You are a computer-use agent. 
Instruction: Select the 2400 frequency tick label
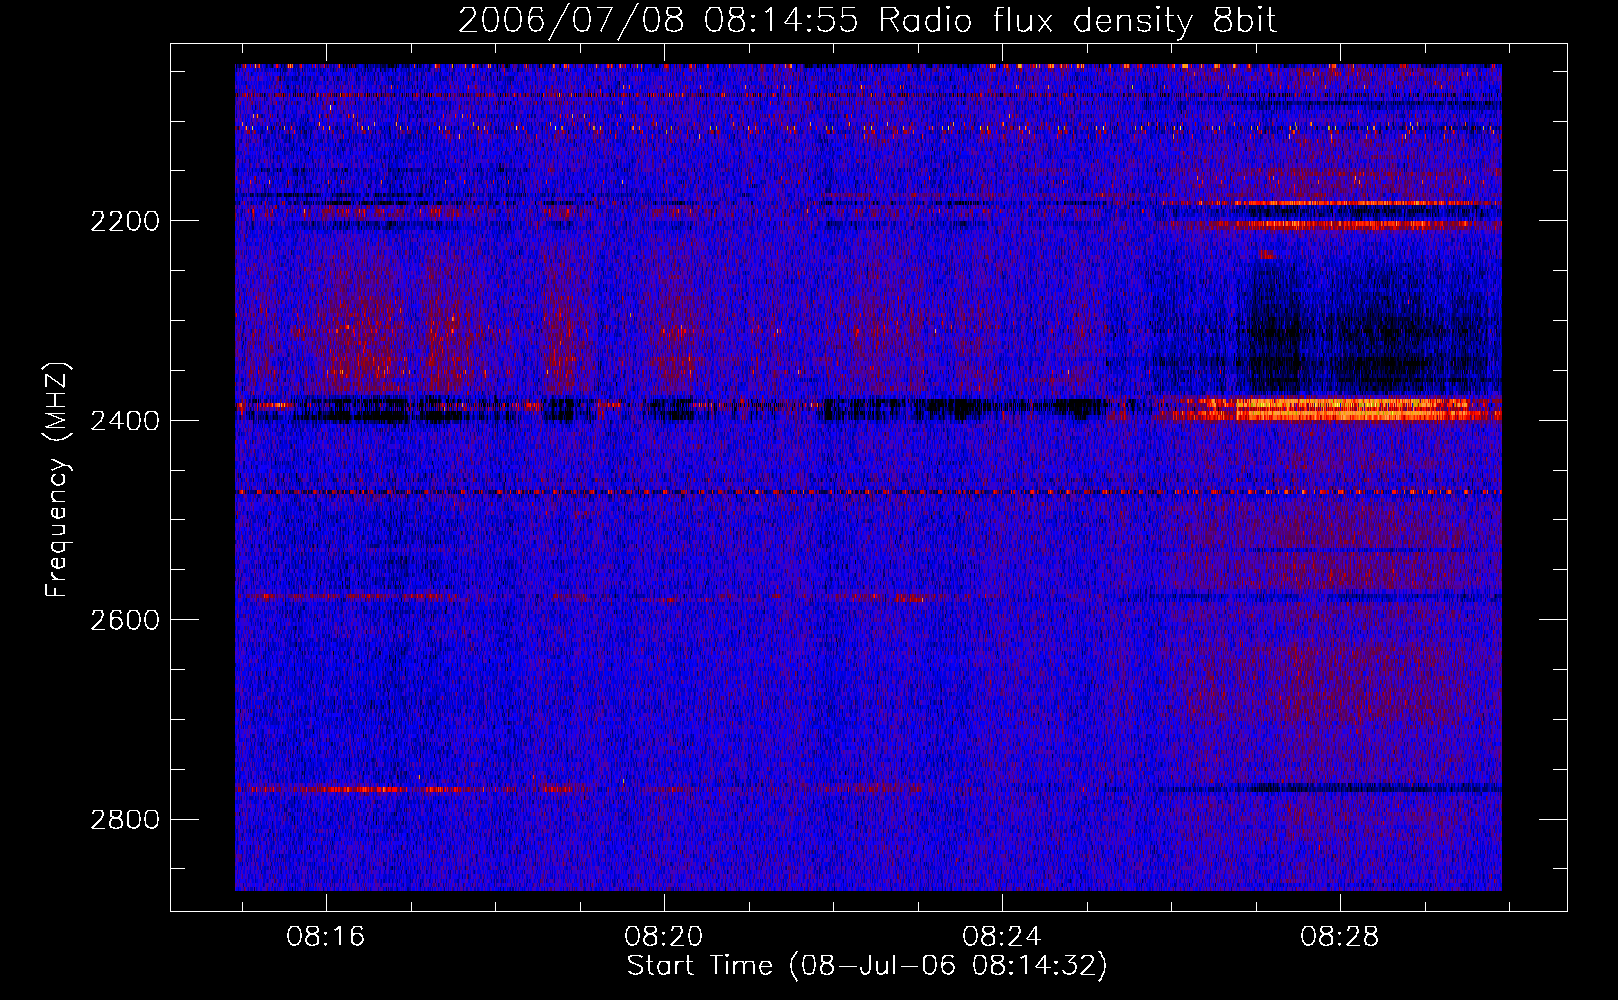(x=125, y=421)
